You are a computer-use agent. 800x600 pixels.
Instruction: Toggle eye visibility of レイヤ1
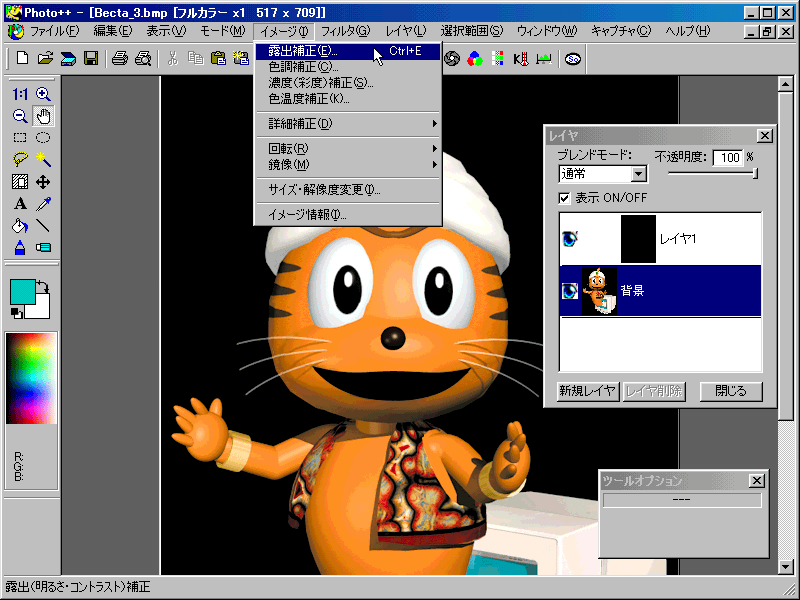click(x=569, y=238)
